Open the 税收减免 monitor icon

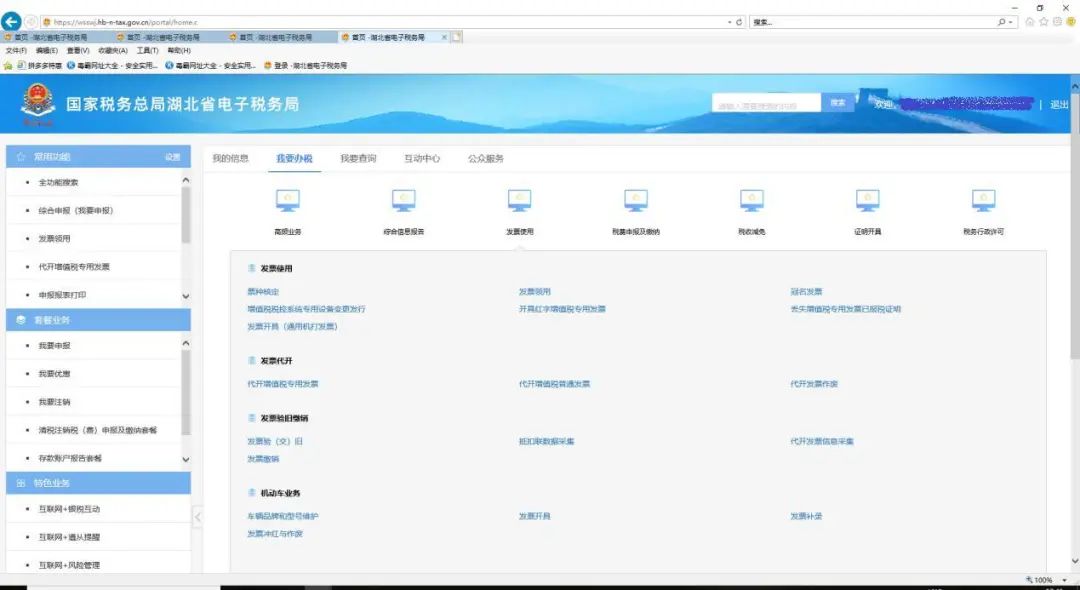(x=751, y=200)
